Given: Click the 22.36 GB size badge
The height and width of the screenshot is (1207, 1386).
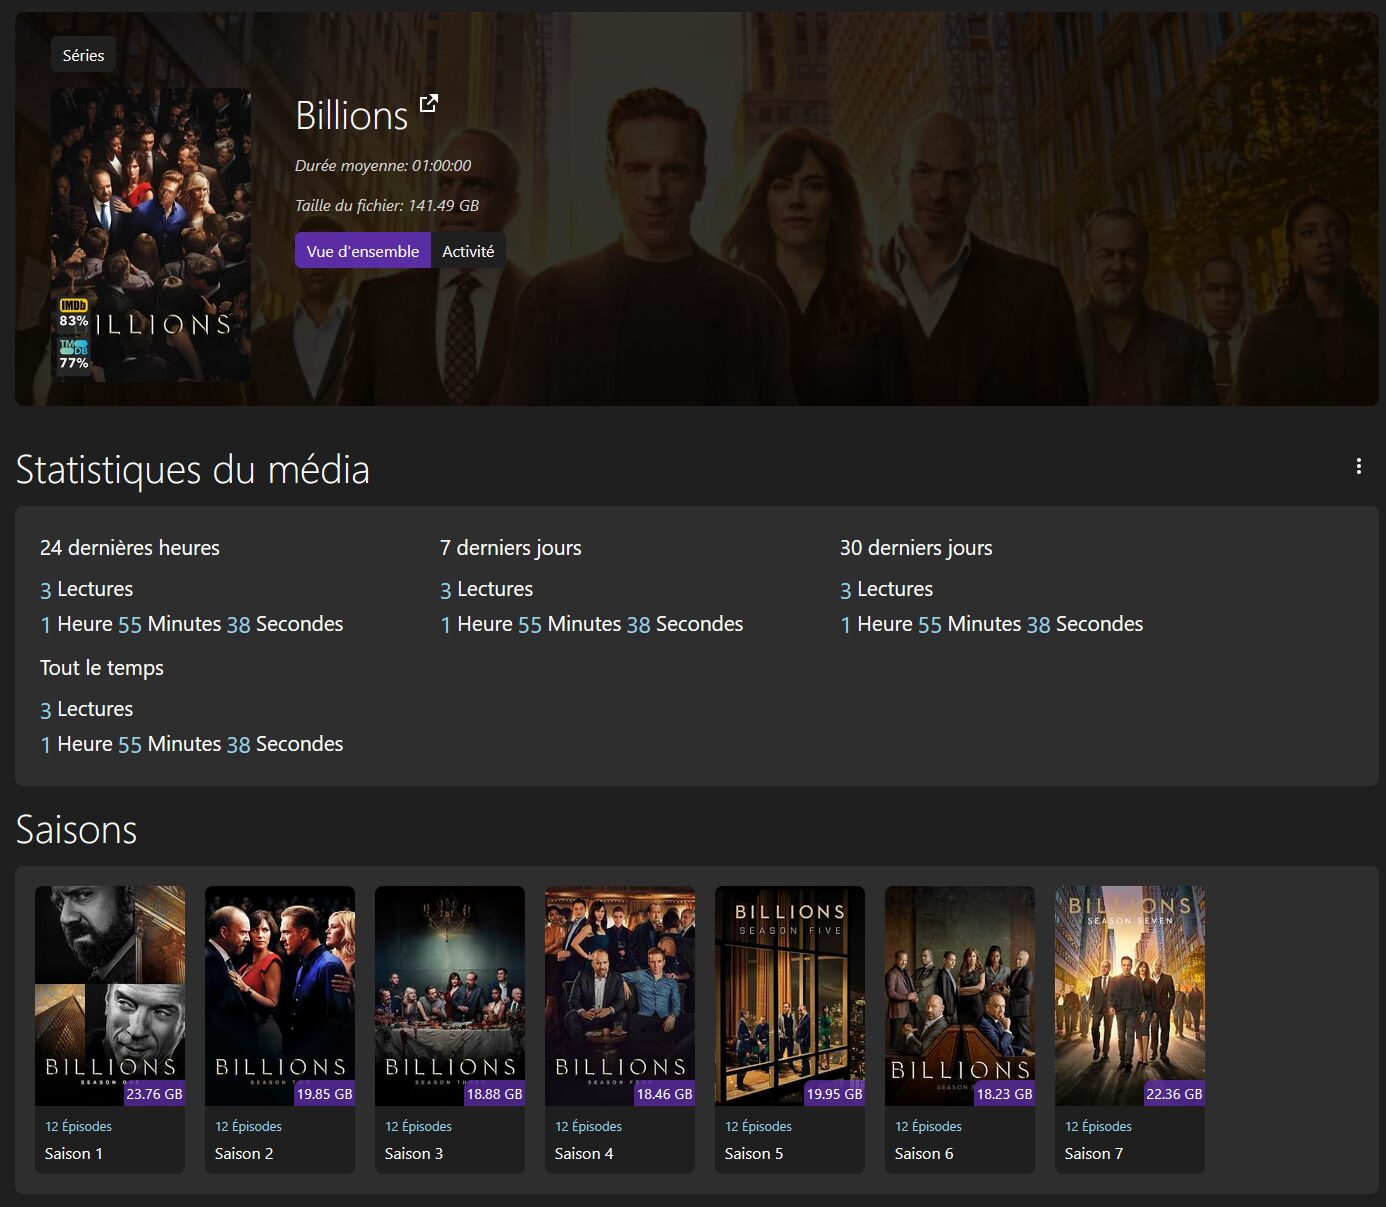Looking at the screenshot, I should (1174, 1094).
